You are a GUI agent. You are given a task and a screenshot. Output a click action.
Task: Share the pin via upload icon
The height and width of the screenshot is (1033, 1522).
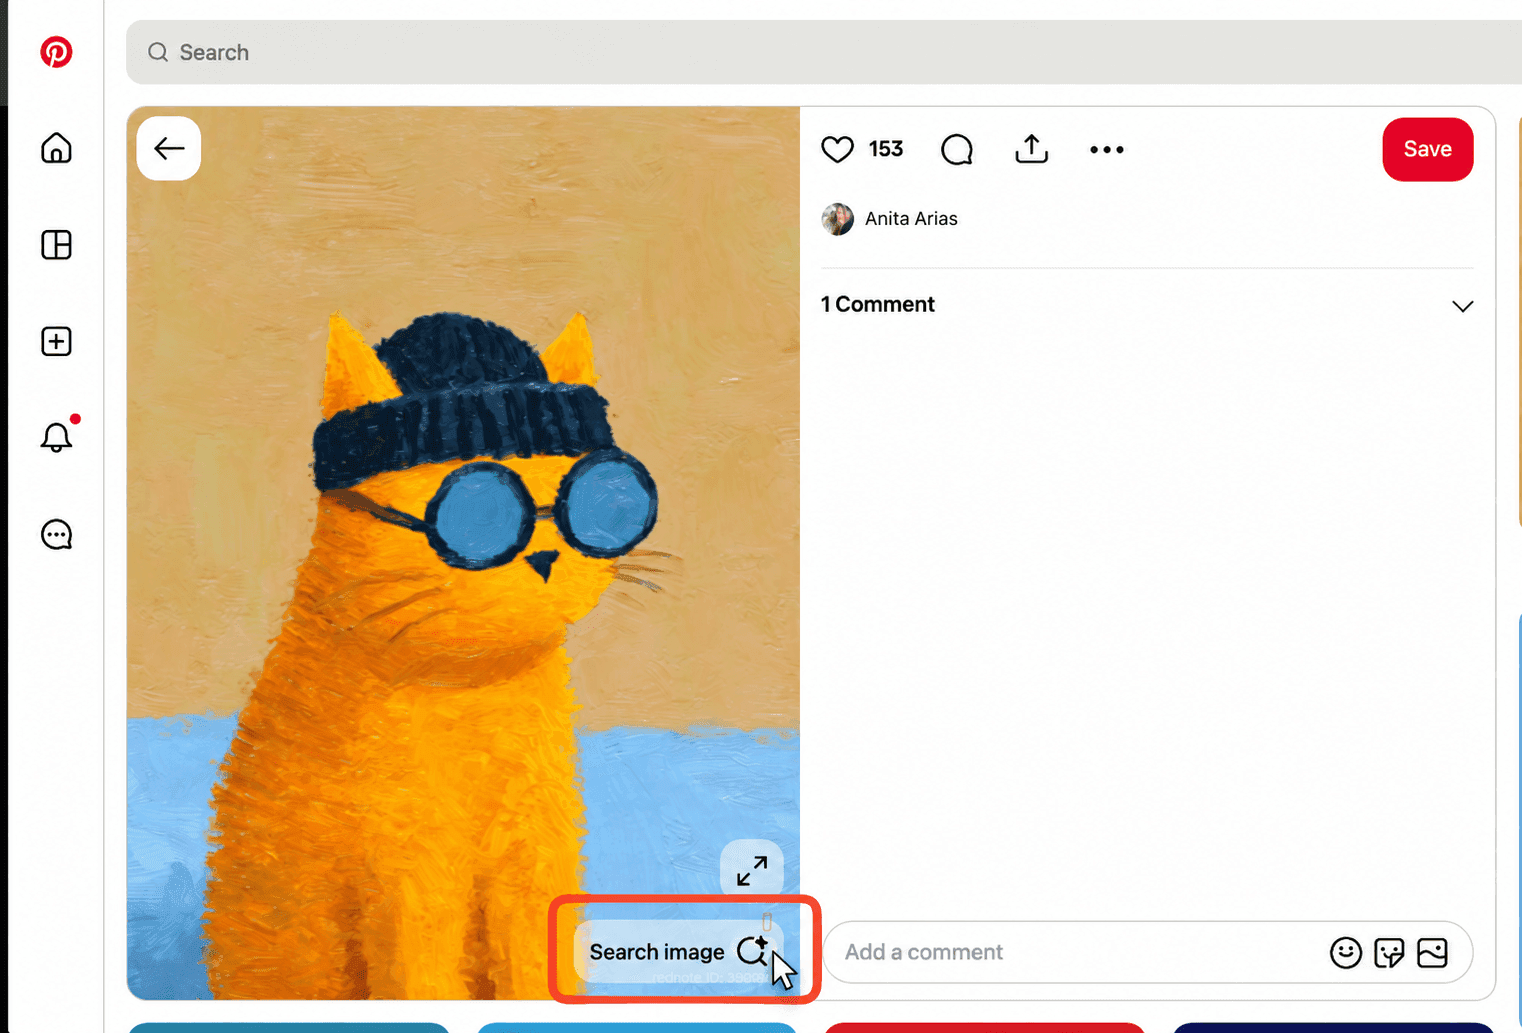(1031, 149)
